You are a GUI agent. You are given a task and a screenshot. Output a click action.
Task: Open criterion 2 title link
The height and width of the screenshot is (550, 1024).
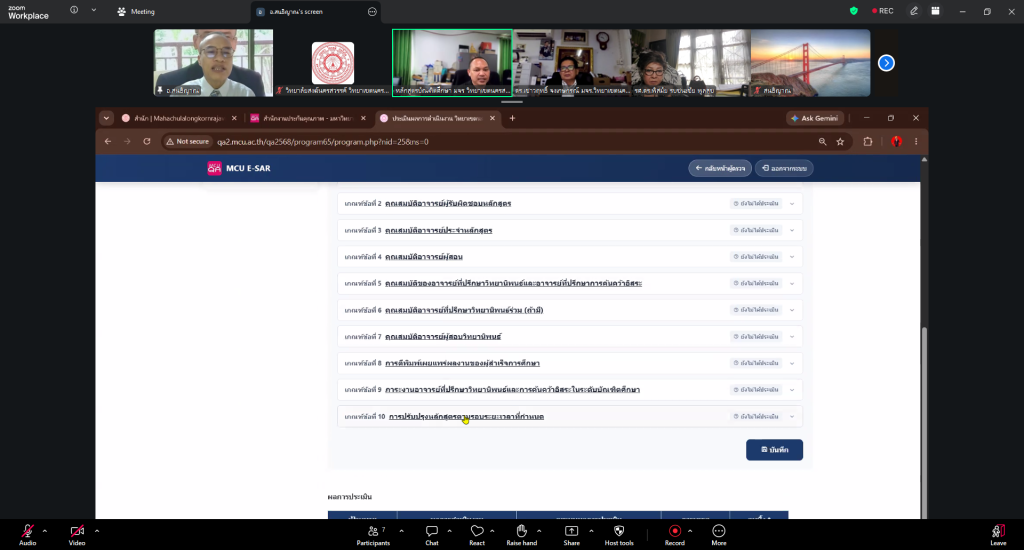click(448, 204)
